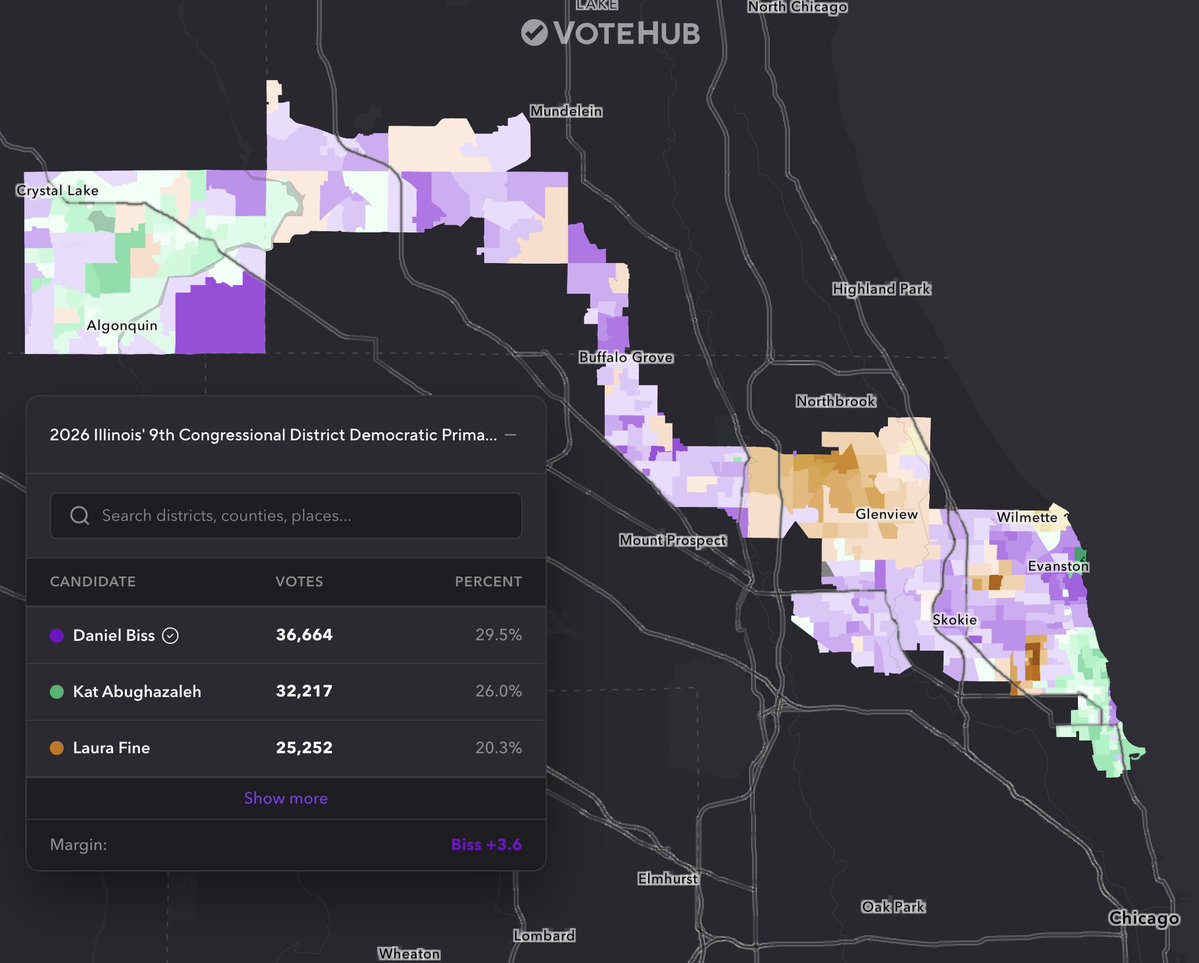Click the winner check badge beside Daniel Biss
Screen dimensions: 1199x963
tap(170, 635)
